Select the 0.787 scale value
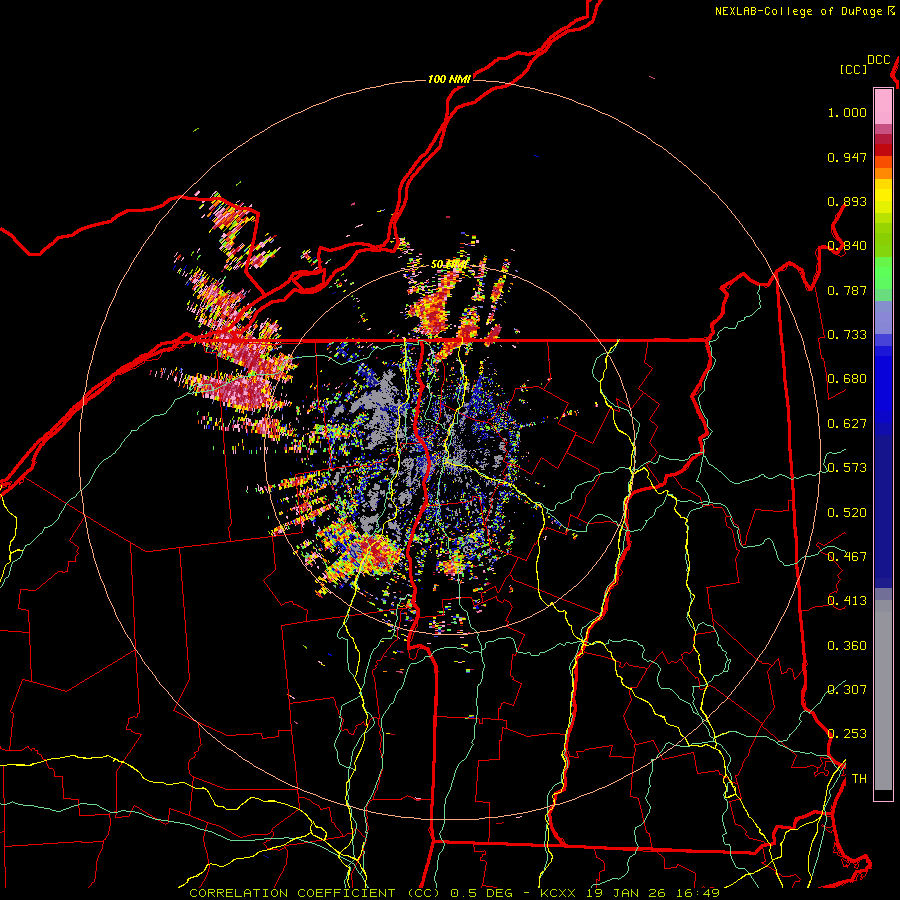Image resolution: width=900 pixels, height=900 pixels. (847, 290)
